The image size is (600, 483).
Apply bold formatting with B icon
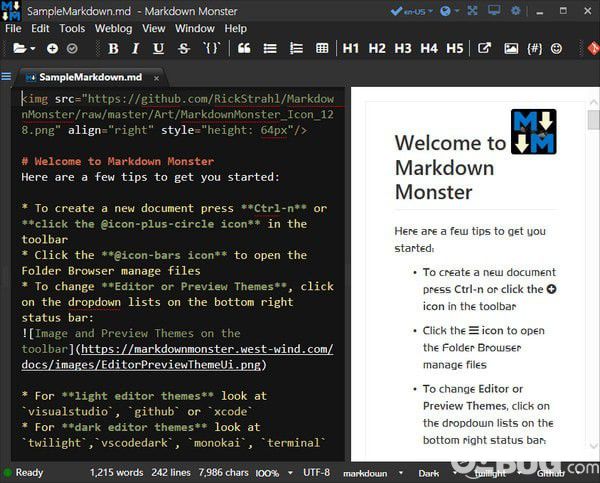click(x=113, y=49)
